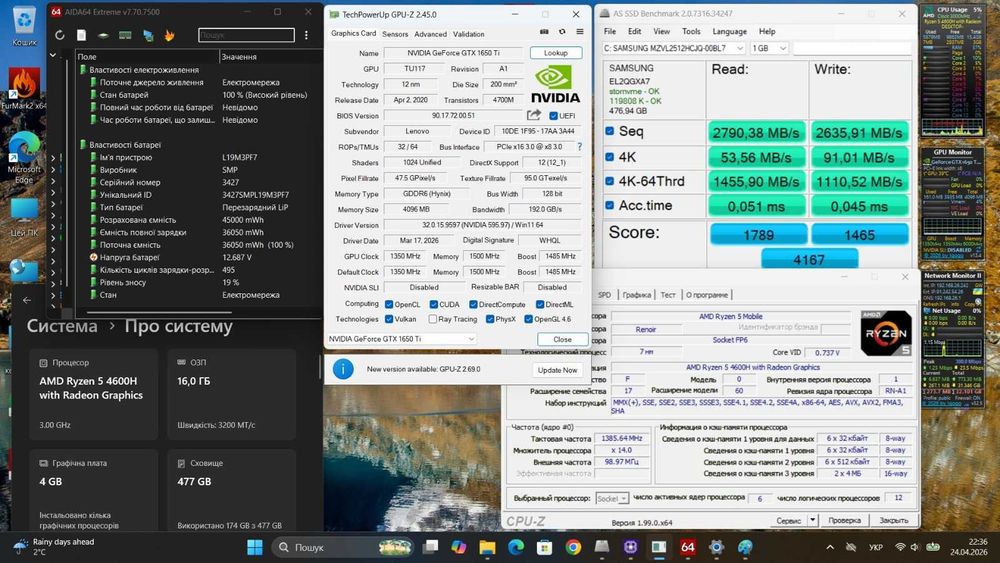Toggle the Vulkan checkbox in GPU-Z
This screenshot has height=563, width=1000.
(389, 319)
